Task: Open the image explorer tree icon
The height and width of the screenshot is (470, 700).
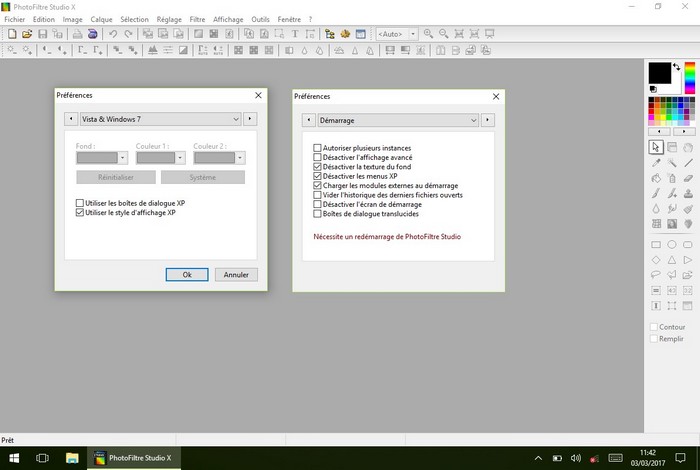Action: coord(329,34)
